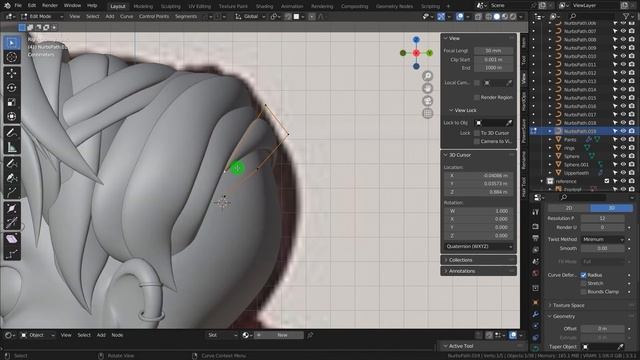This screenshot has height=360, width=640.
Task: Open the Render menu
Action: tap(50, 5)
